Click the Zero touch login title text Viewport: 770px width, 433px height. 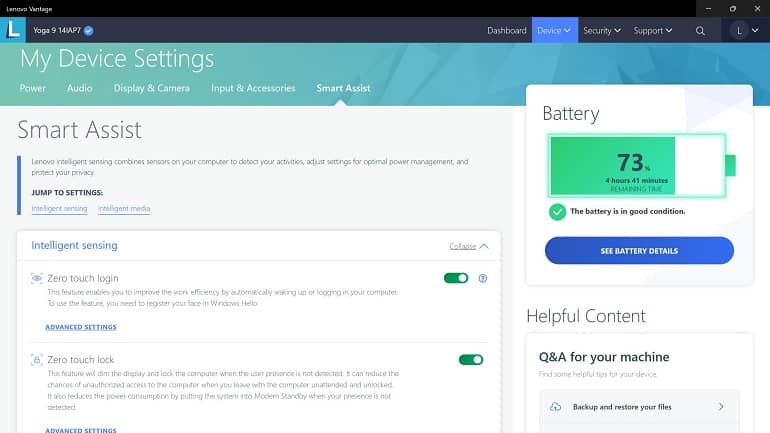[x=82, y=278]
